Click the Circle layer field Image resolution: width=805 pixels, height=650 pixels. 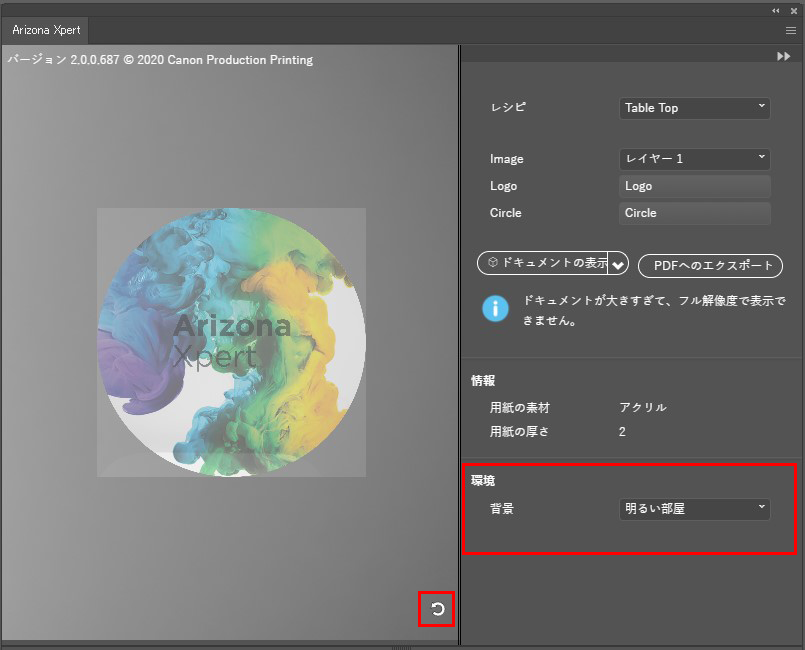tap(695, 213)
